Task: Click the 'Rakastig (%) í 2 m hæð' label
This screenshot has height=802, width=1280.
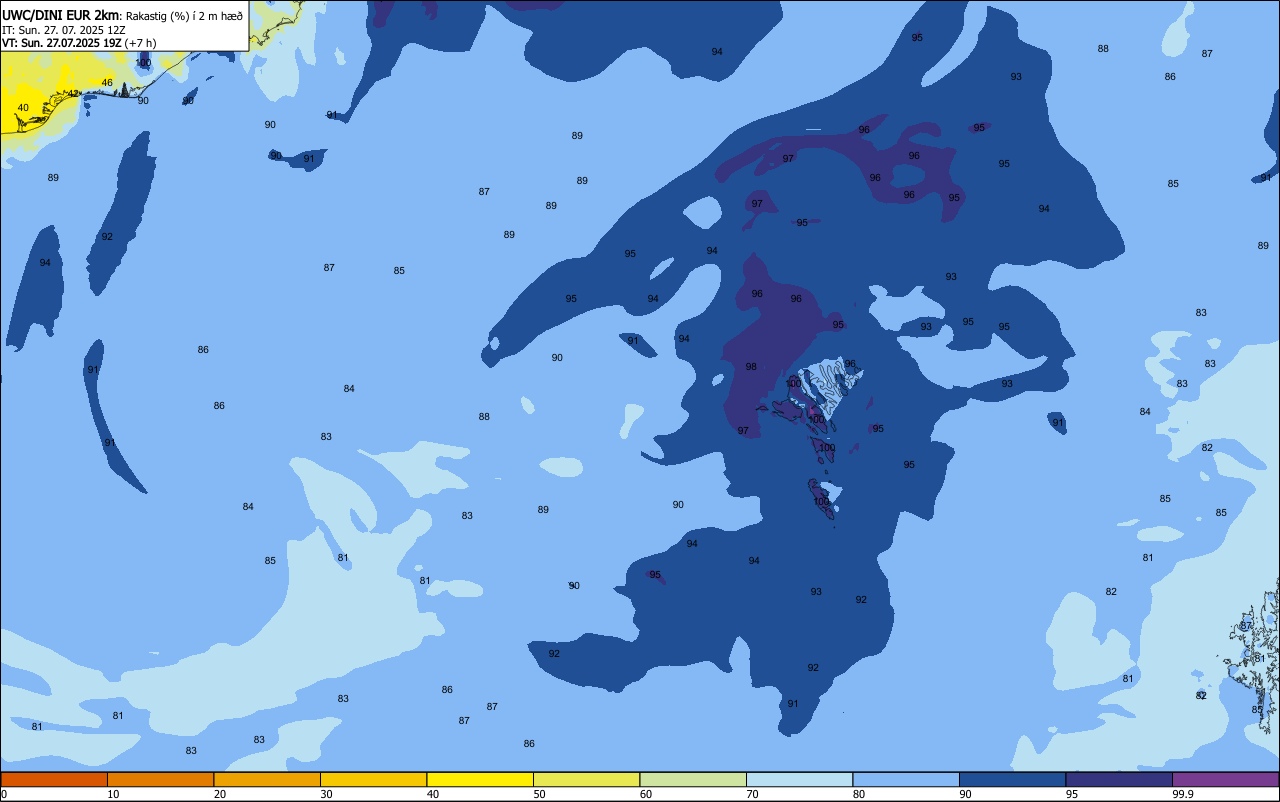Action: coord(184,15)
